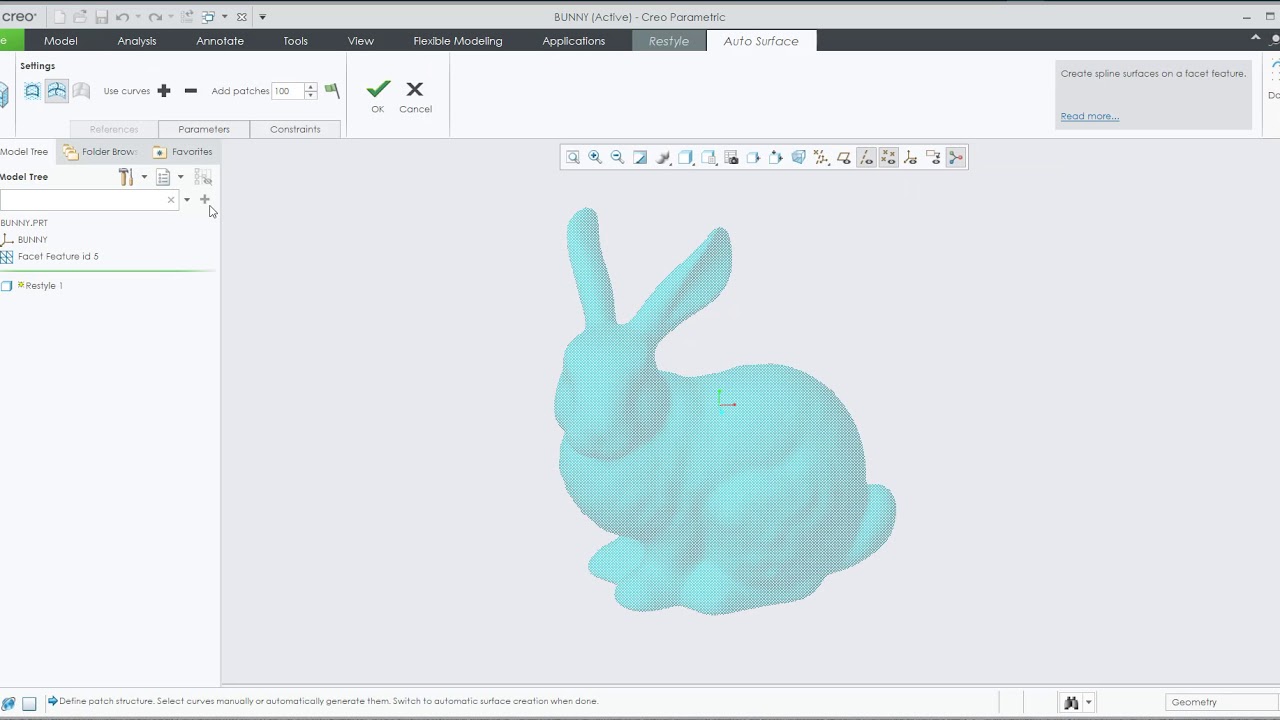Toggle the plane display filter
The width and height of the screenshot is (1280, 720).
pos(844,158)
